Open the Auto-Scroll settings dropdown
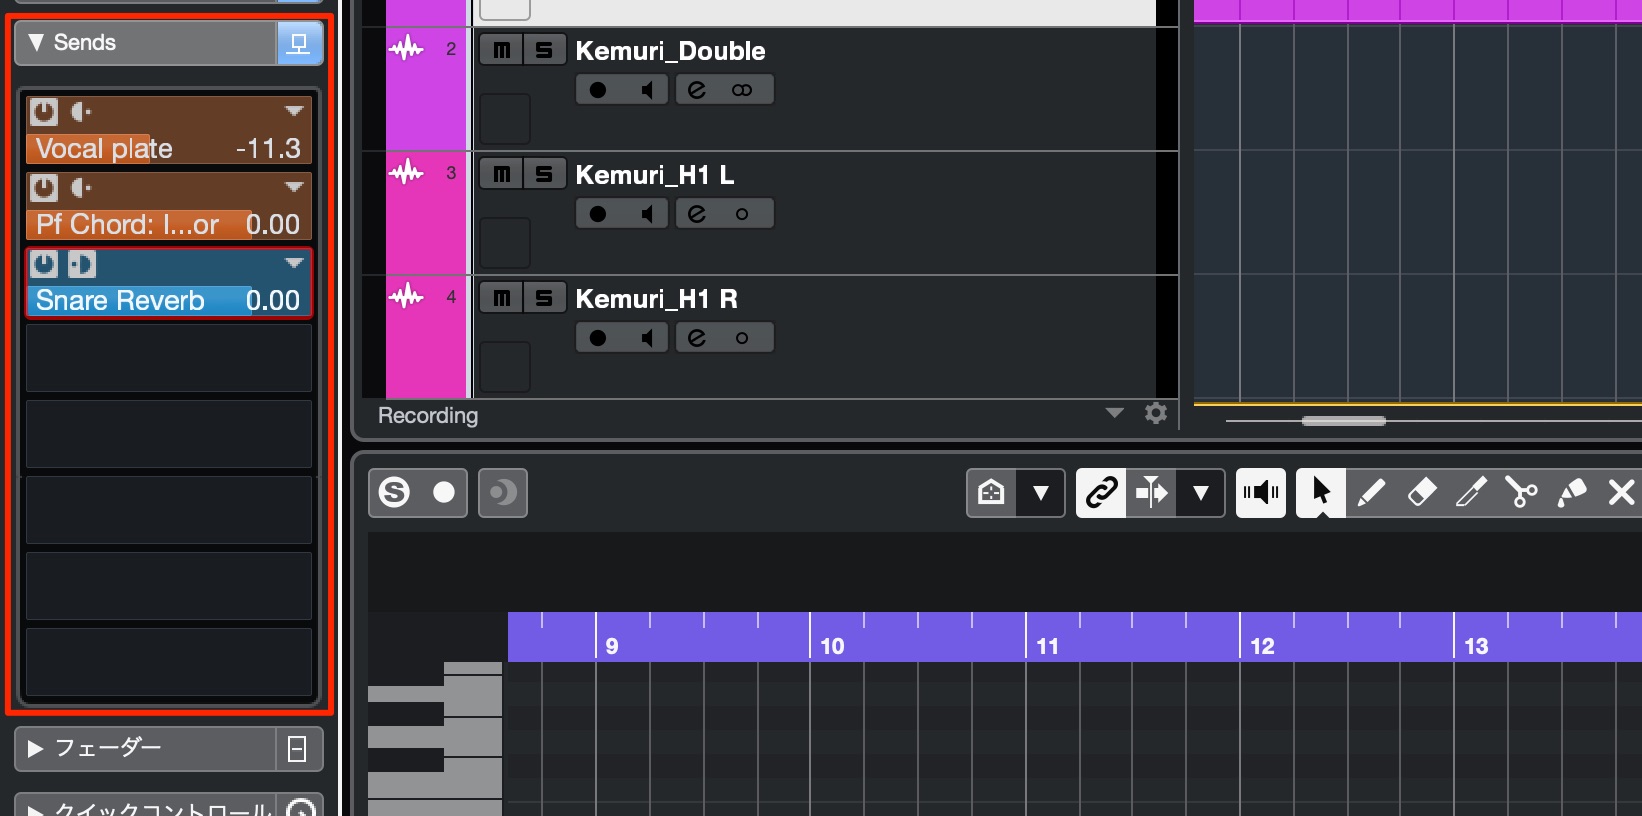This screenshot has width=1642, height=816. click(x=1201, y=492)
